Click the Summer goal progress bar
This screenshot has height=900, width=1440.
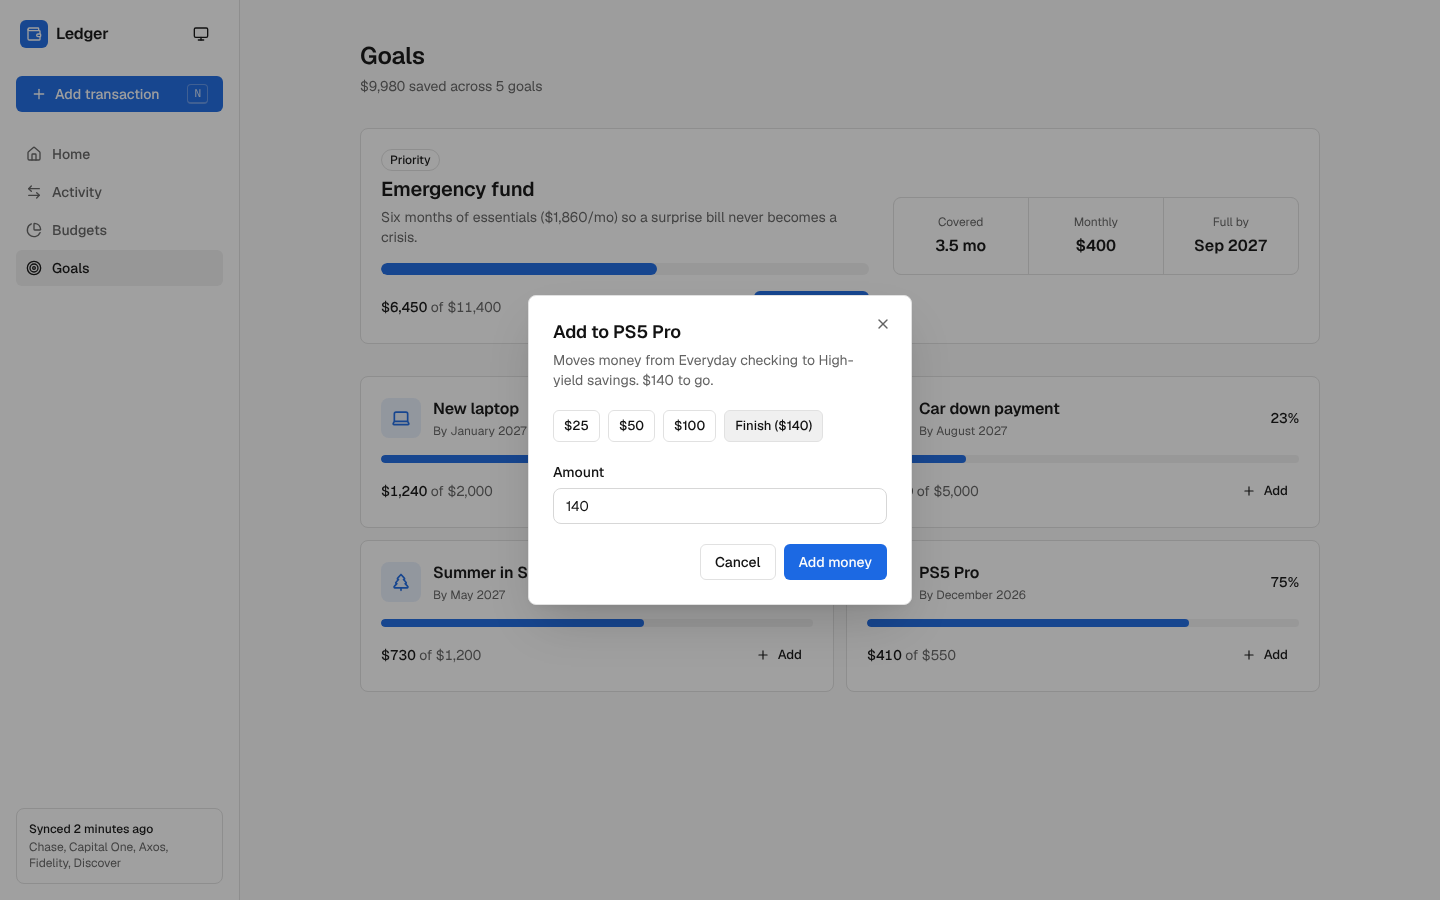(597, 623)
